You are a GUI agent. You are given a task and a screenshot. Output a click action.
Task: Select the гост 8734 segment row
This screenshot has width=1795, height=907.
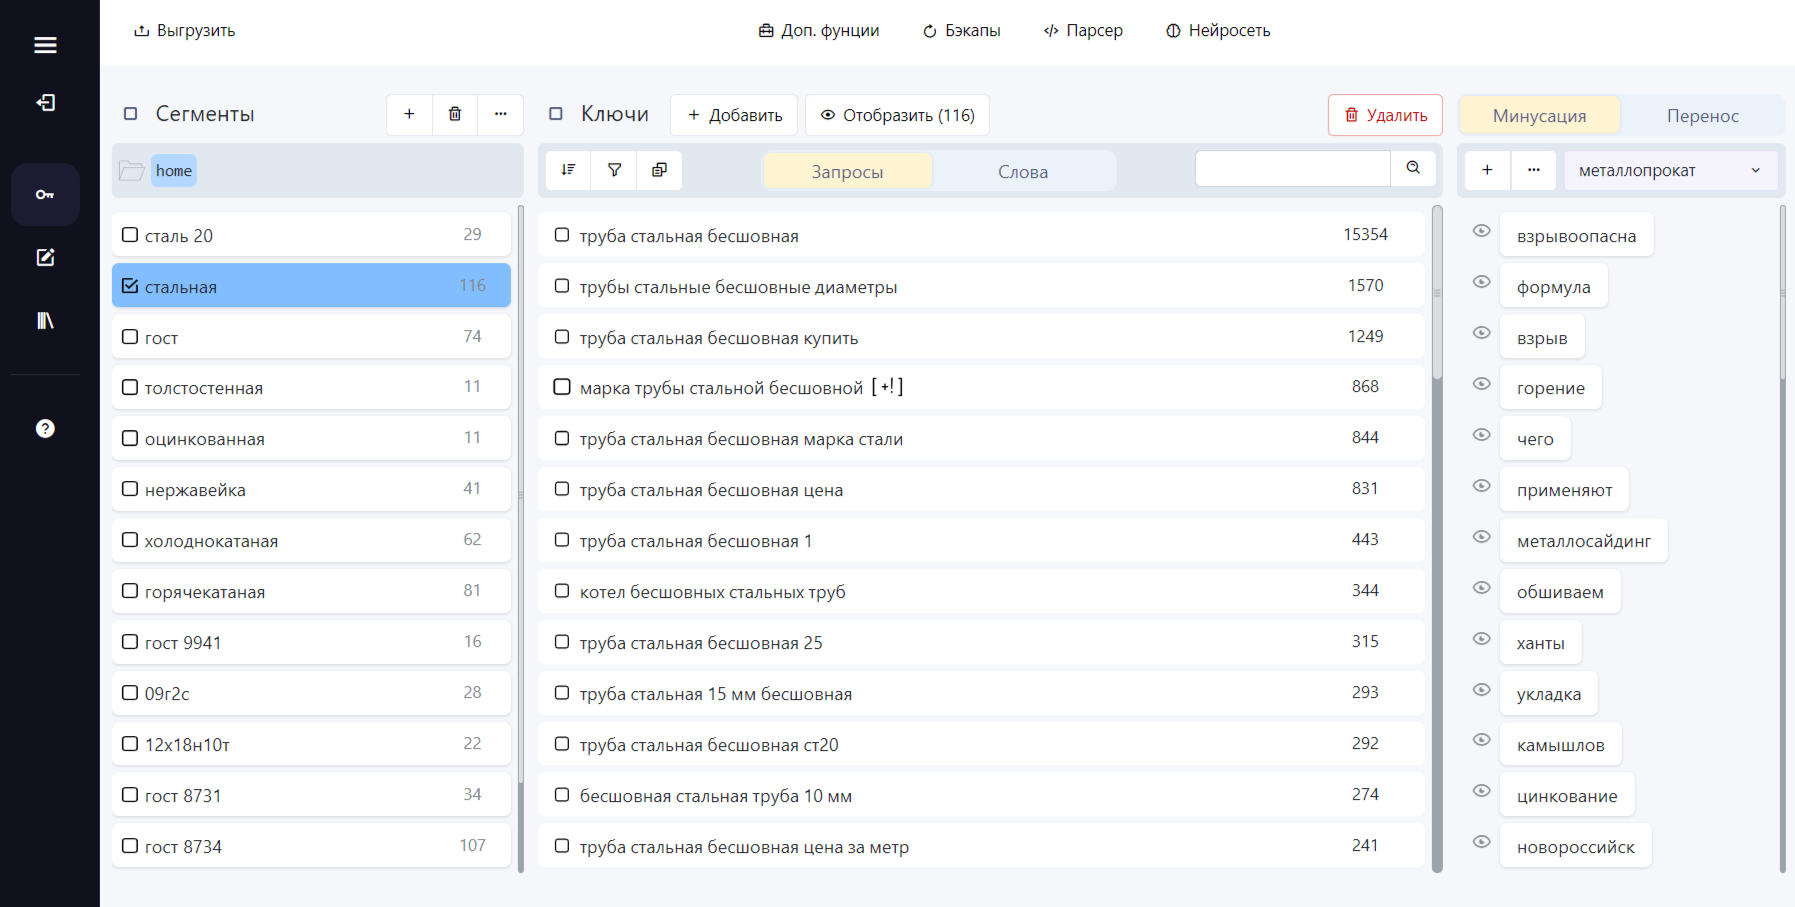pyautogui.click(x=311, y=845)
